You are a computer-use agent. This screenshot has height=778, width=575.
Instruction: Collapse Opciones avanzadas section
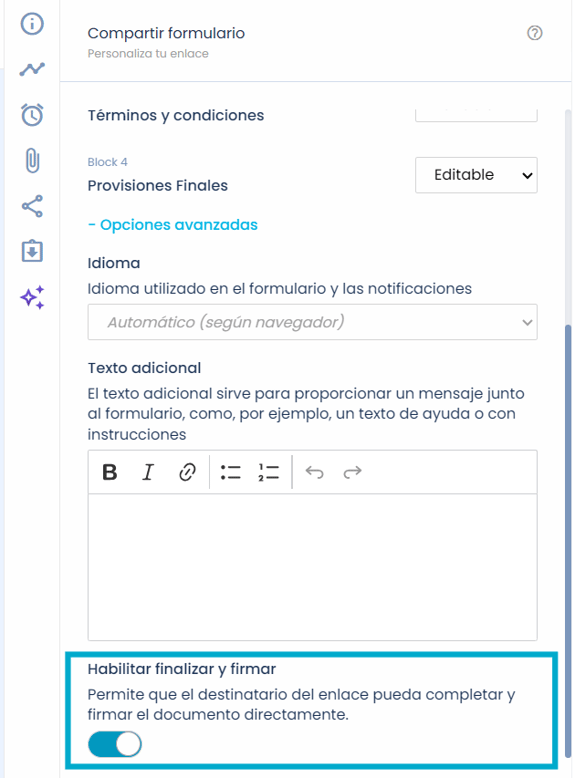pos(173,225)
